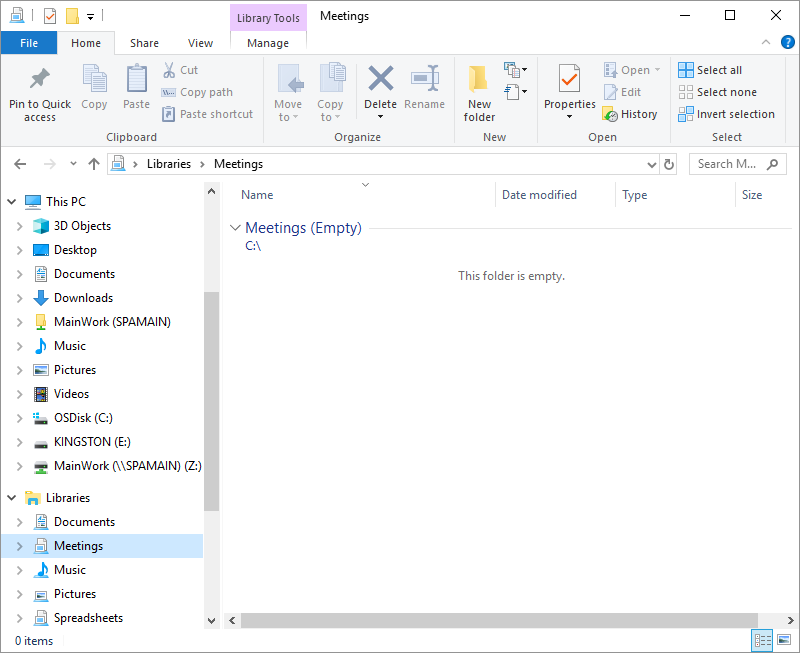Click the Edit button in Open group
The width and height of the screenshot is (800, 653).
click(x=622, y=92)
